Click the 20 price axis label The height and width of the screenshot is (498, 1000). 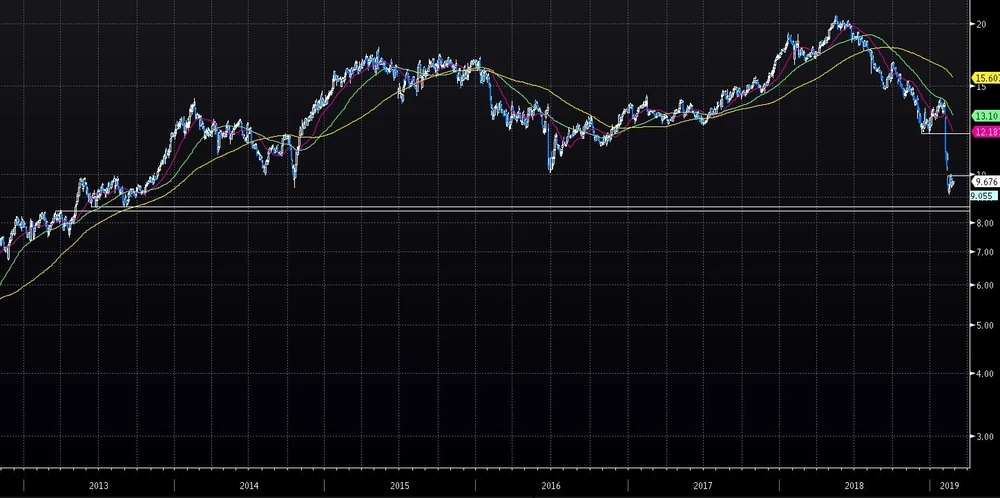pos(981,25)
